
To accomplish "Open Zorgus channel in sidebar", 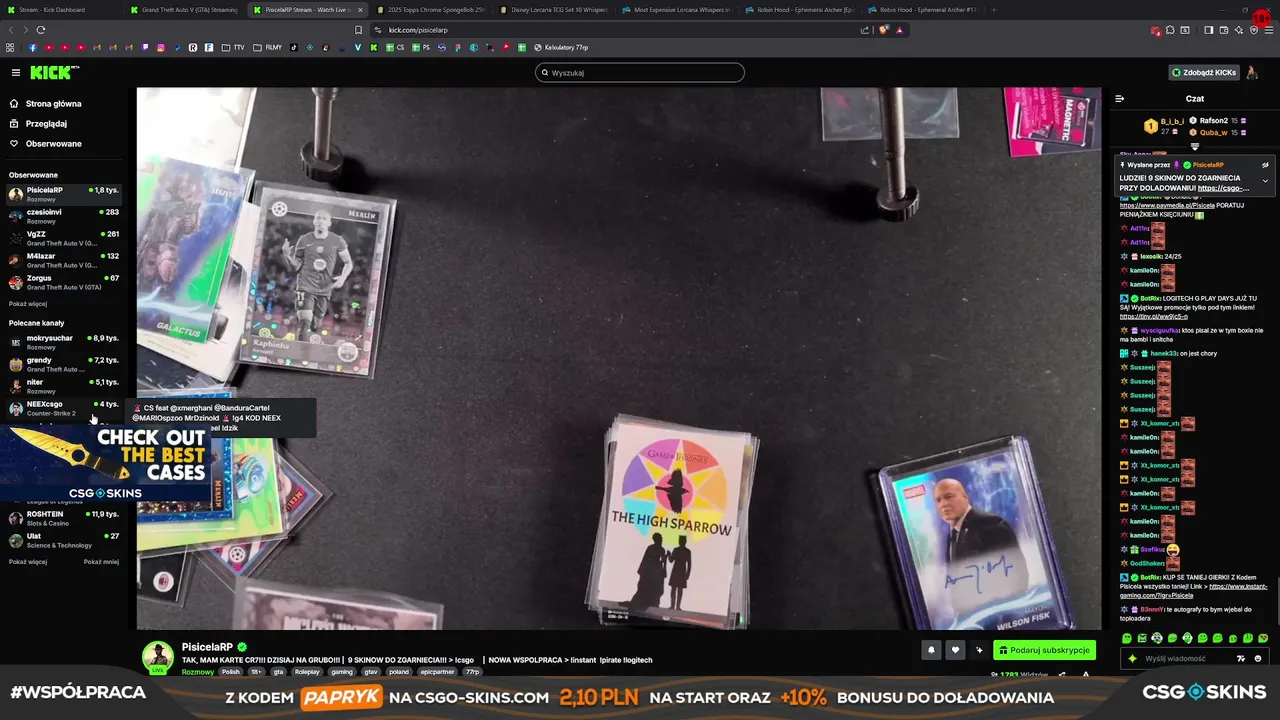I will pos(64,282).
